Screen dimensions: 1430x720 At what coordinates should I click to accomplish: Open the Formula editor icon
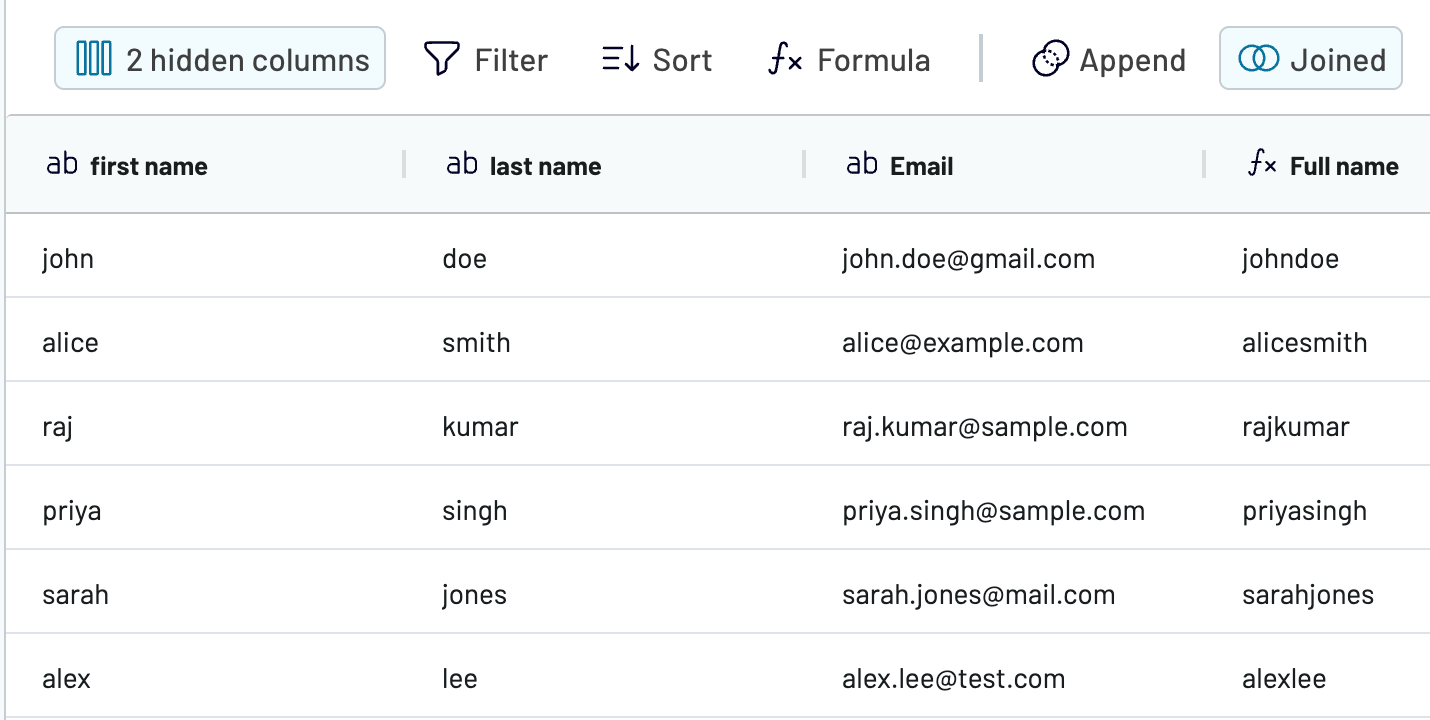[786, 60]
